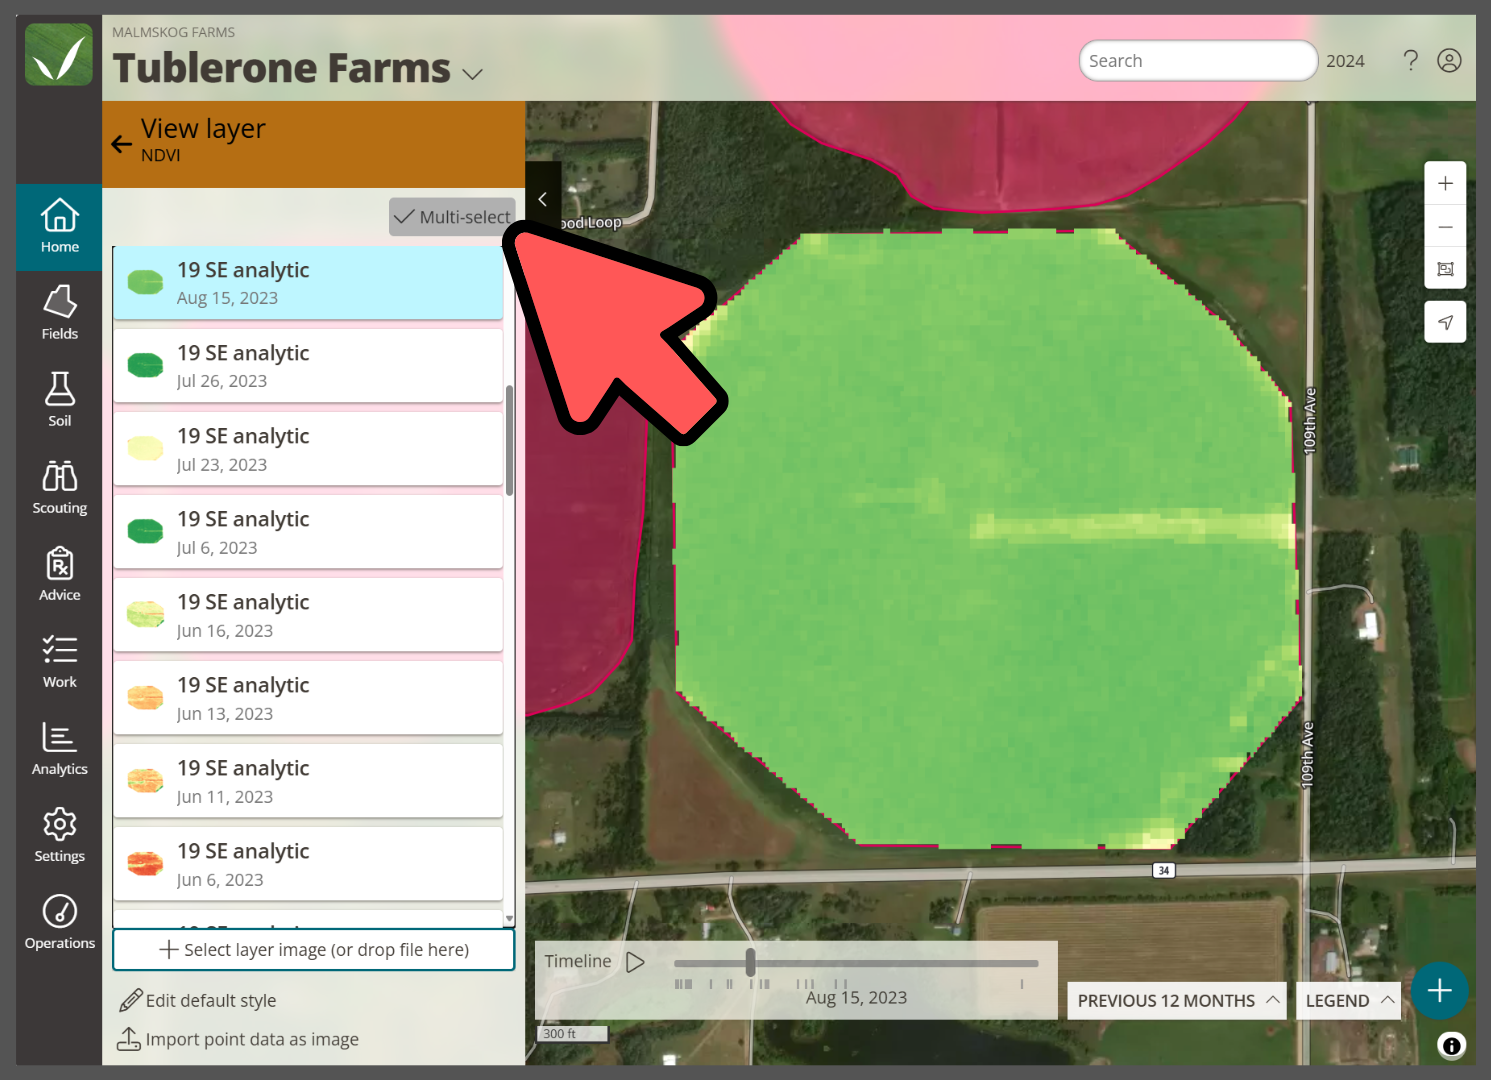The height and width of the screenshot is (1080, 1491).
Task: Click Import point data as image link
Action: click(x=252, y=1039)
